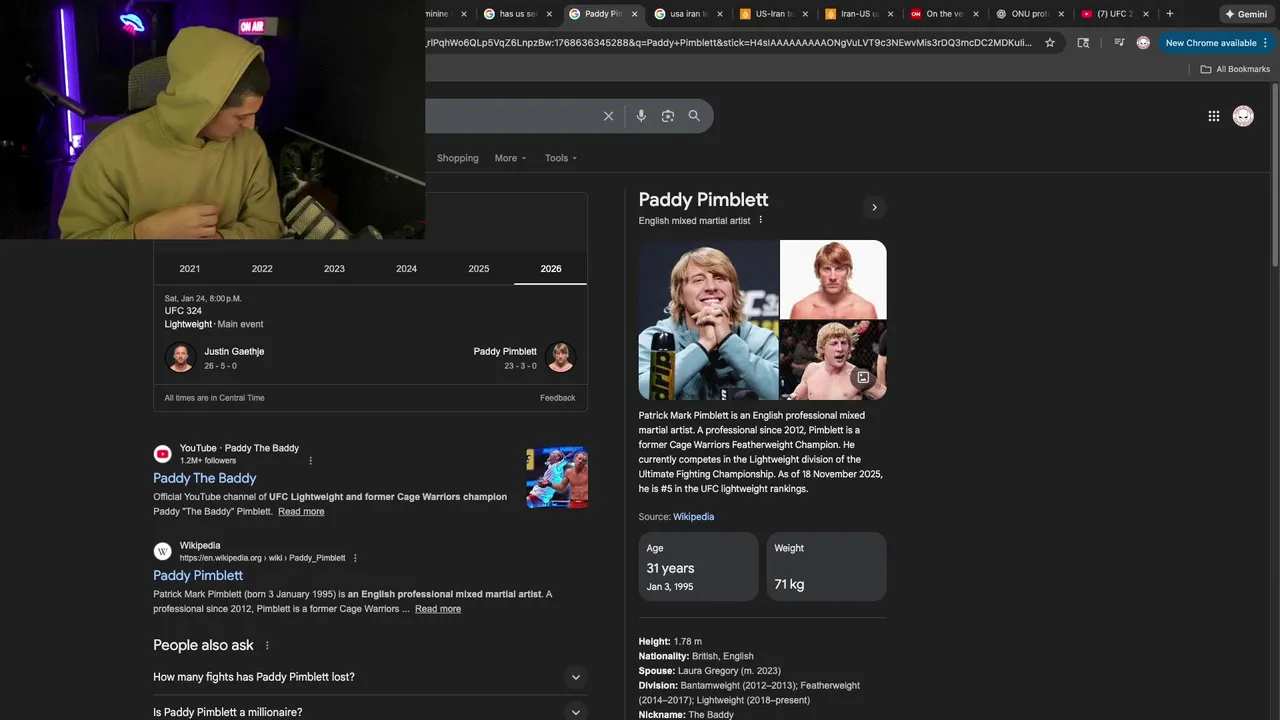Open the Chrome profile icon in toolbar
The width and height of the screenshot is (1280, 720).
point(1143,43)
